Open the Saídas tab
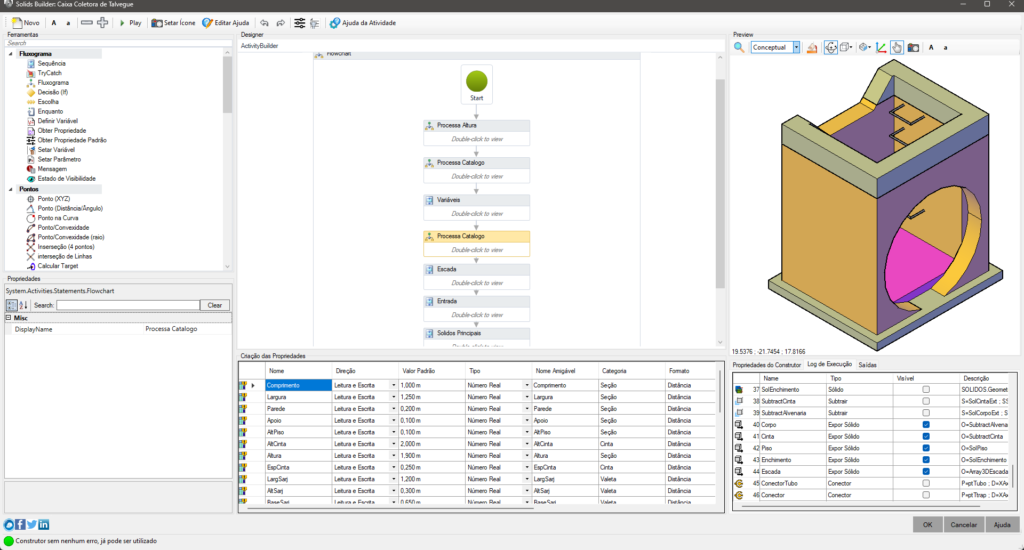This screenshot has width=1024, height=550. 867,365
